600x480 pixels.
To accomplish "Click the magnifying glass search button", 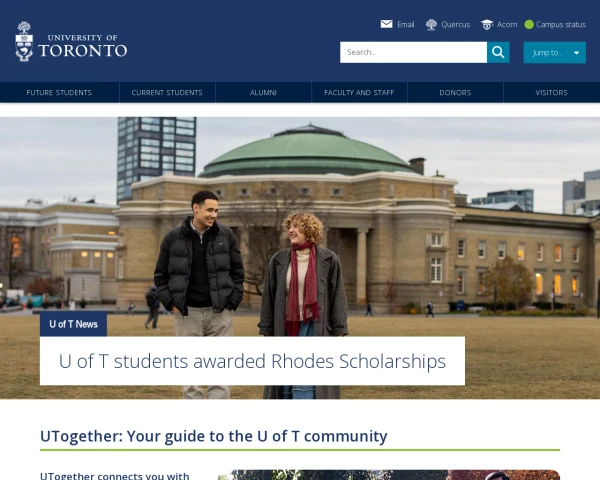I will click(498, 52).
